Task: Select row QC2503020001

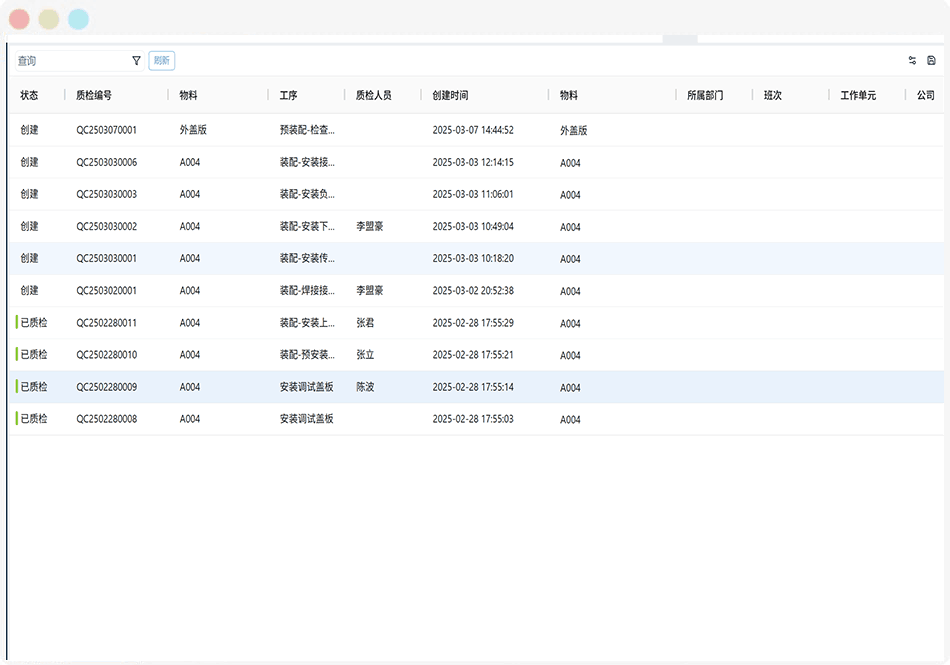Action: pos(476,291)
